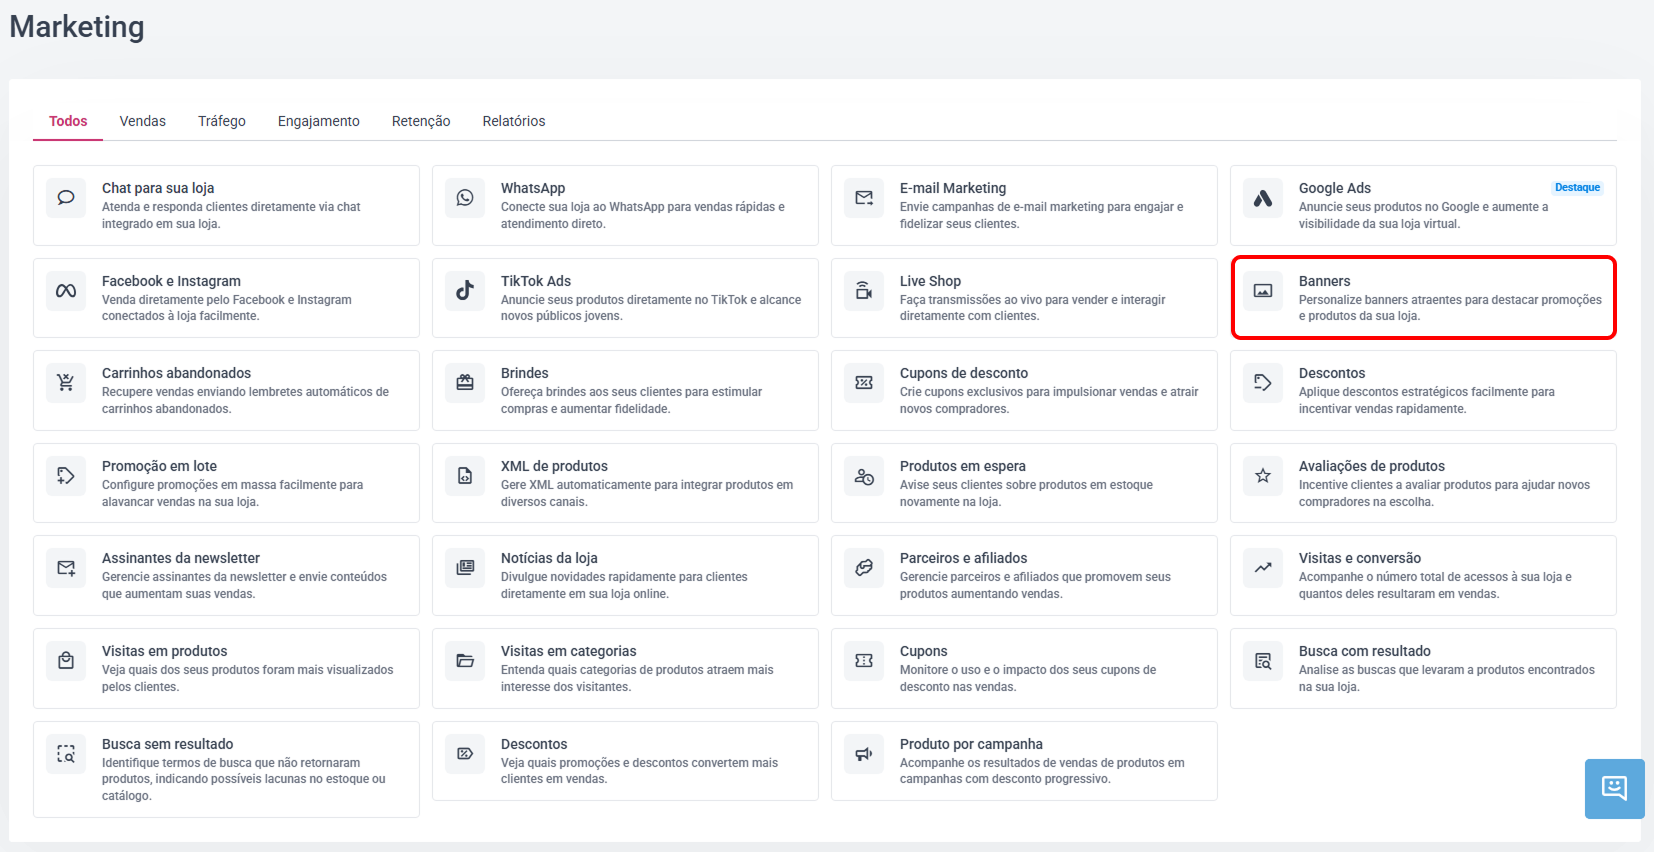Open the Busca com resultado title

coord(1365,651)
